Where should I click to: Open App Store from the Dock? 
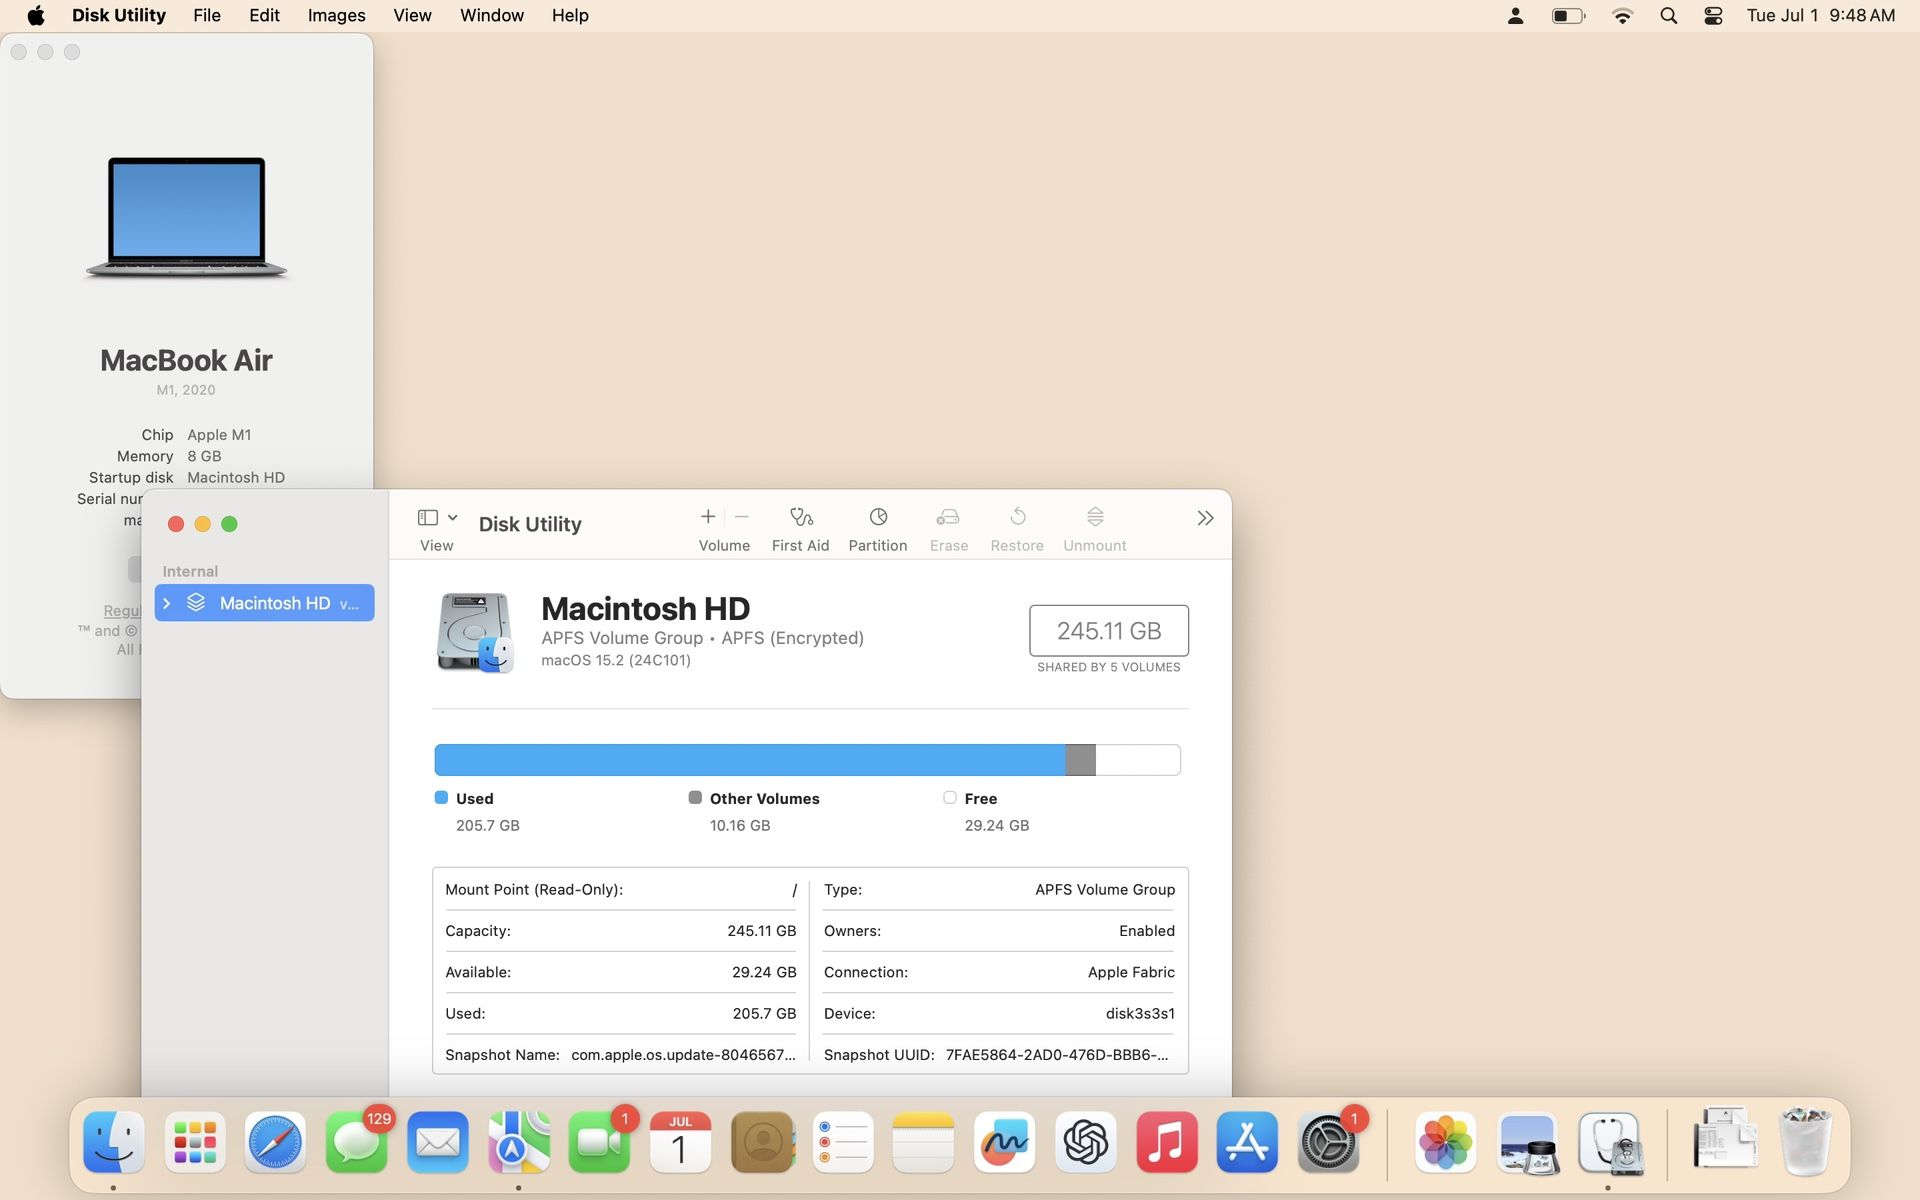1247,1141
